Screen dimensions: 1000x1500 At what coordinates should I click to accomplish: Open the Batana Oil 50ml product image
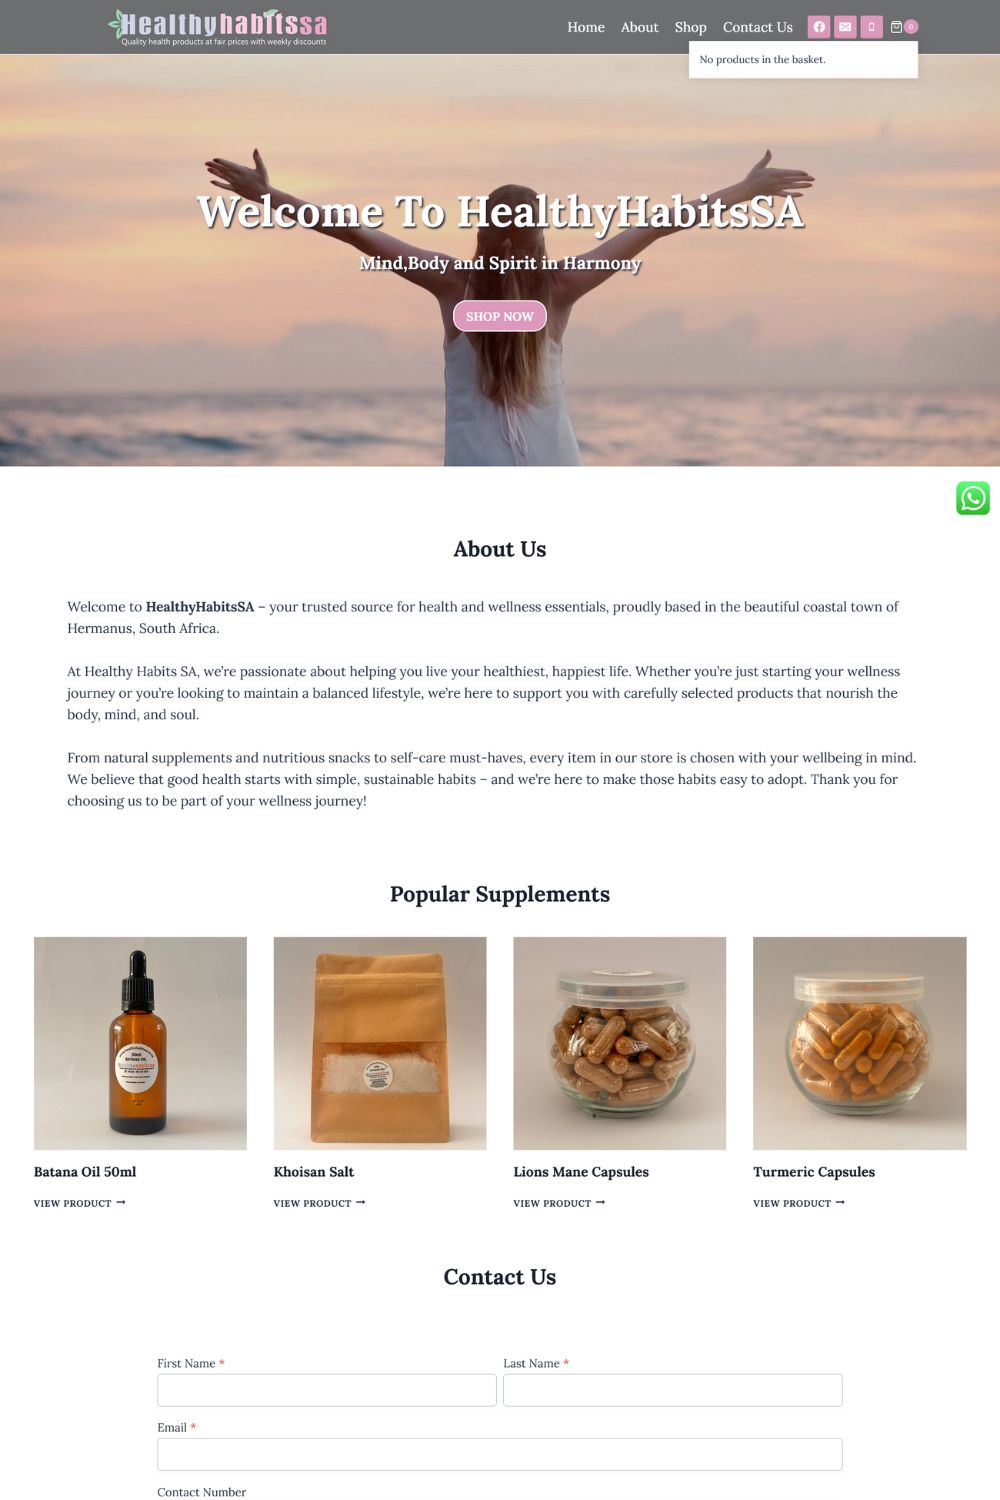click(140, 1043)
